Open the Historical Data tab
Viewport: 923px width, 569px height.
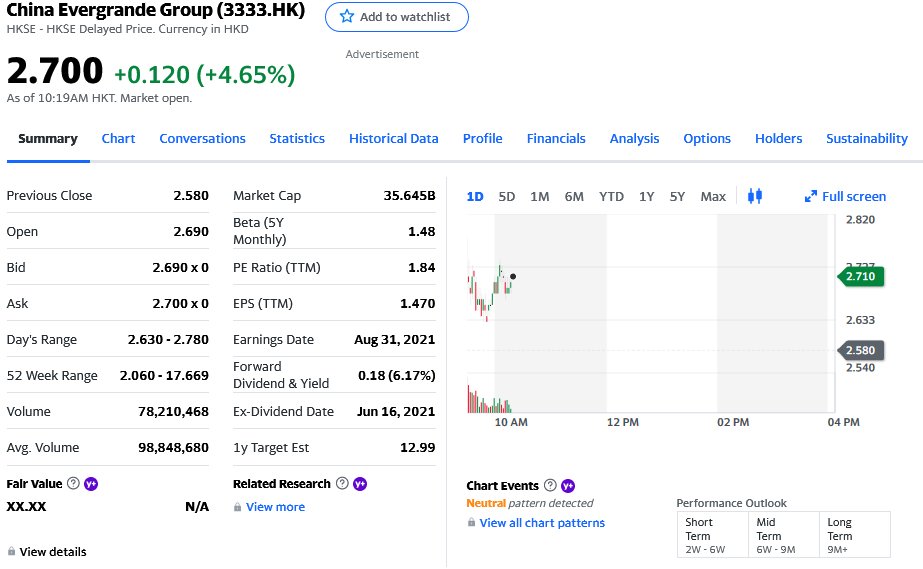pos(393,139)
